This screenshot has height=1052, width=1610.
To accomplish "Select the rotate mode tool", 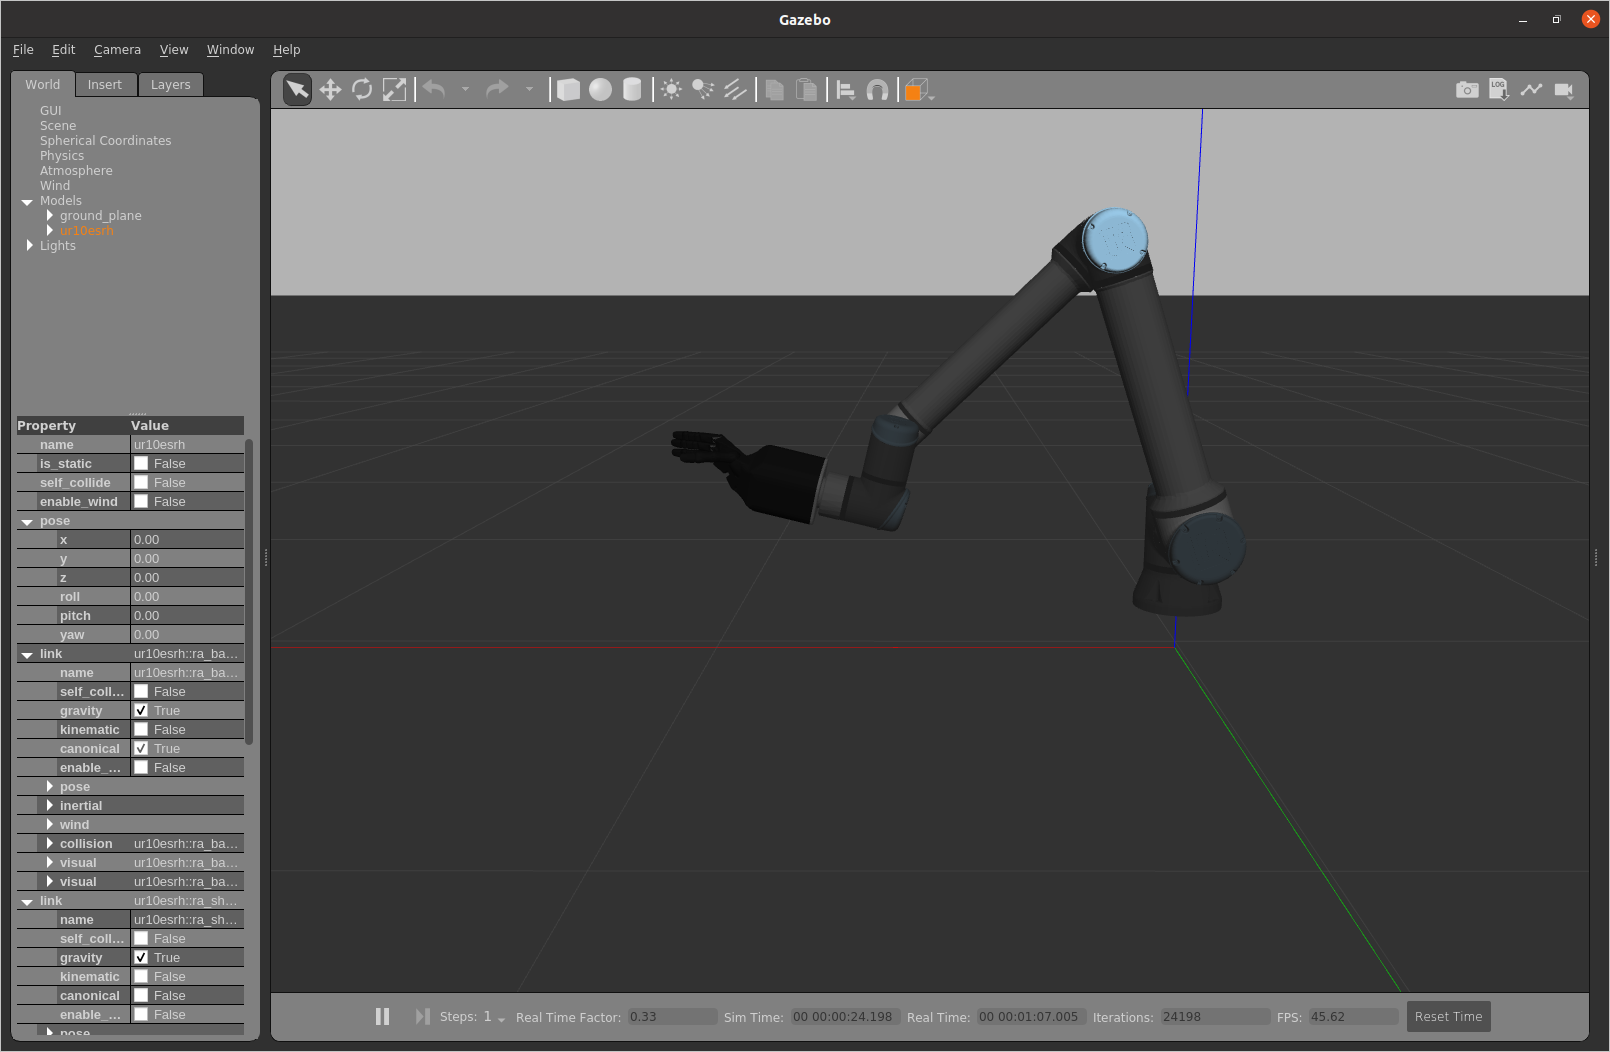I will (x=362, y=90).
